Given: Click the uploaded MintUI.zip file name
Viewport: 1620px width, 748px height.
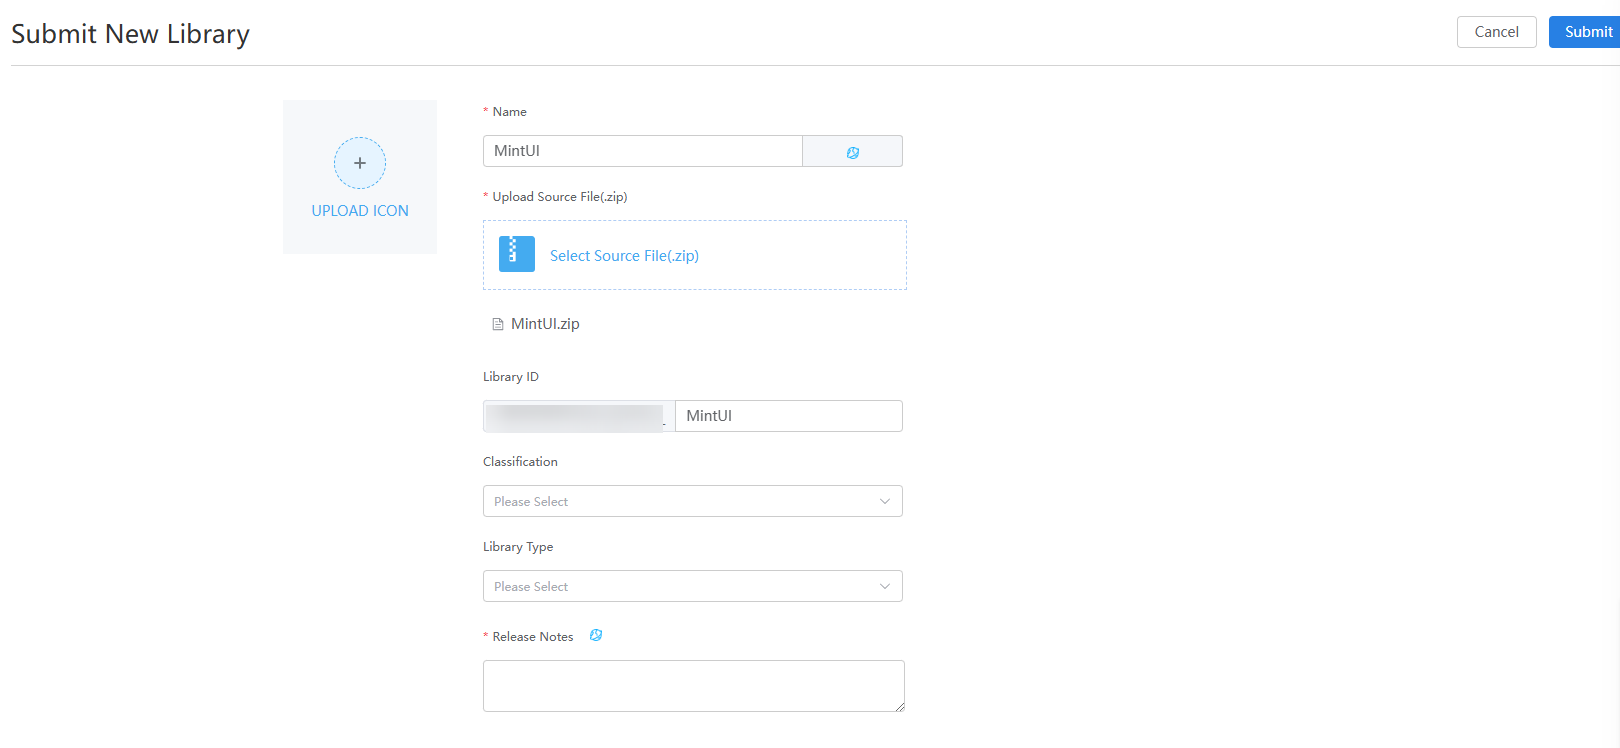Looking at the screenshot, I should click(545, 324).
